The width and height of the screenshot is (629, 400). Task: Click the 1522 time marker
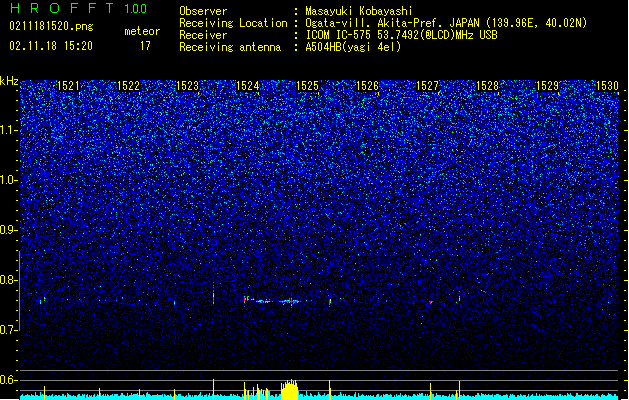[128, 86]
